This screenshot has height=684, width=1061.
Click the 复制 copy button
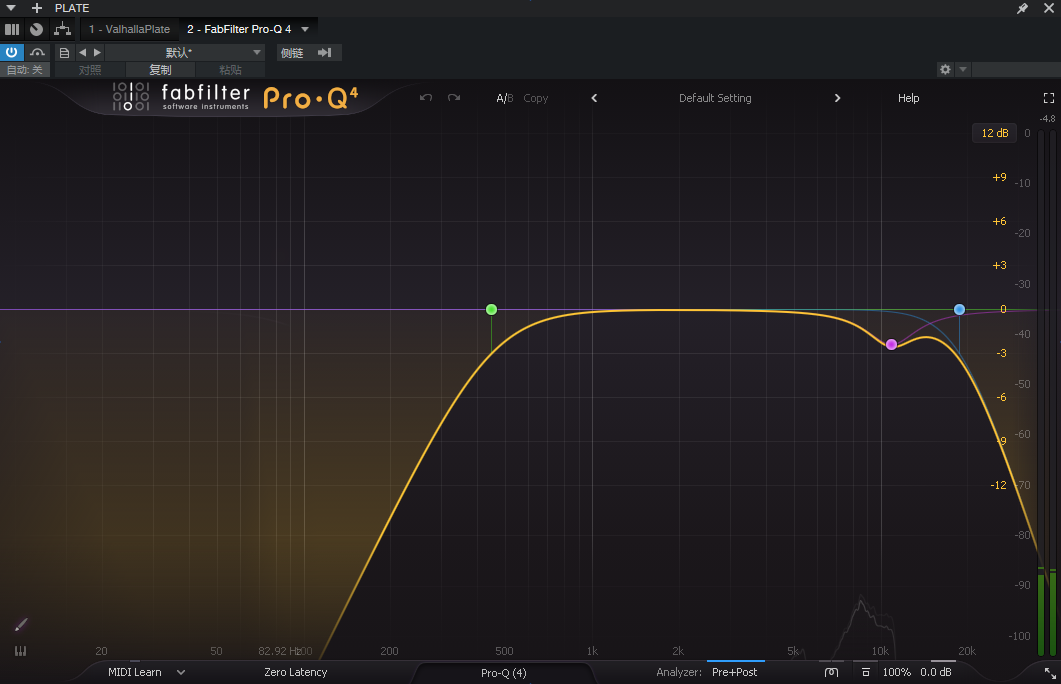tap(160, 70)
